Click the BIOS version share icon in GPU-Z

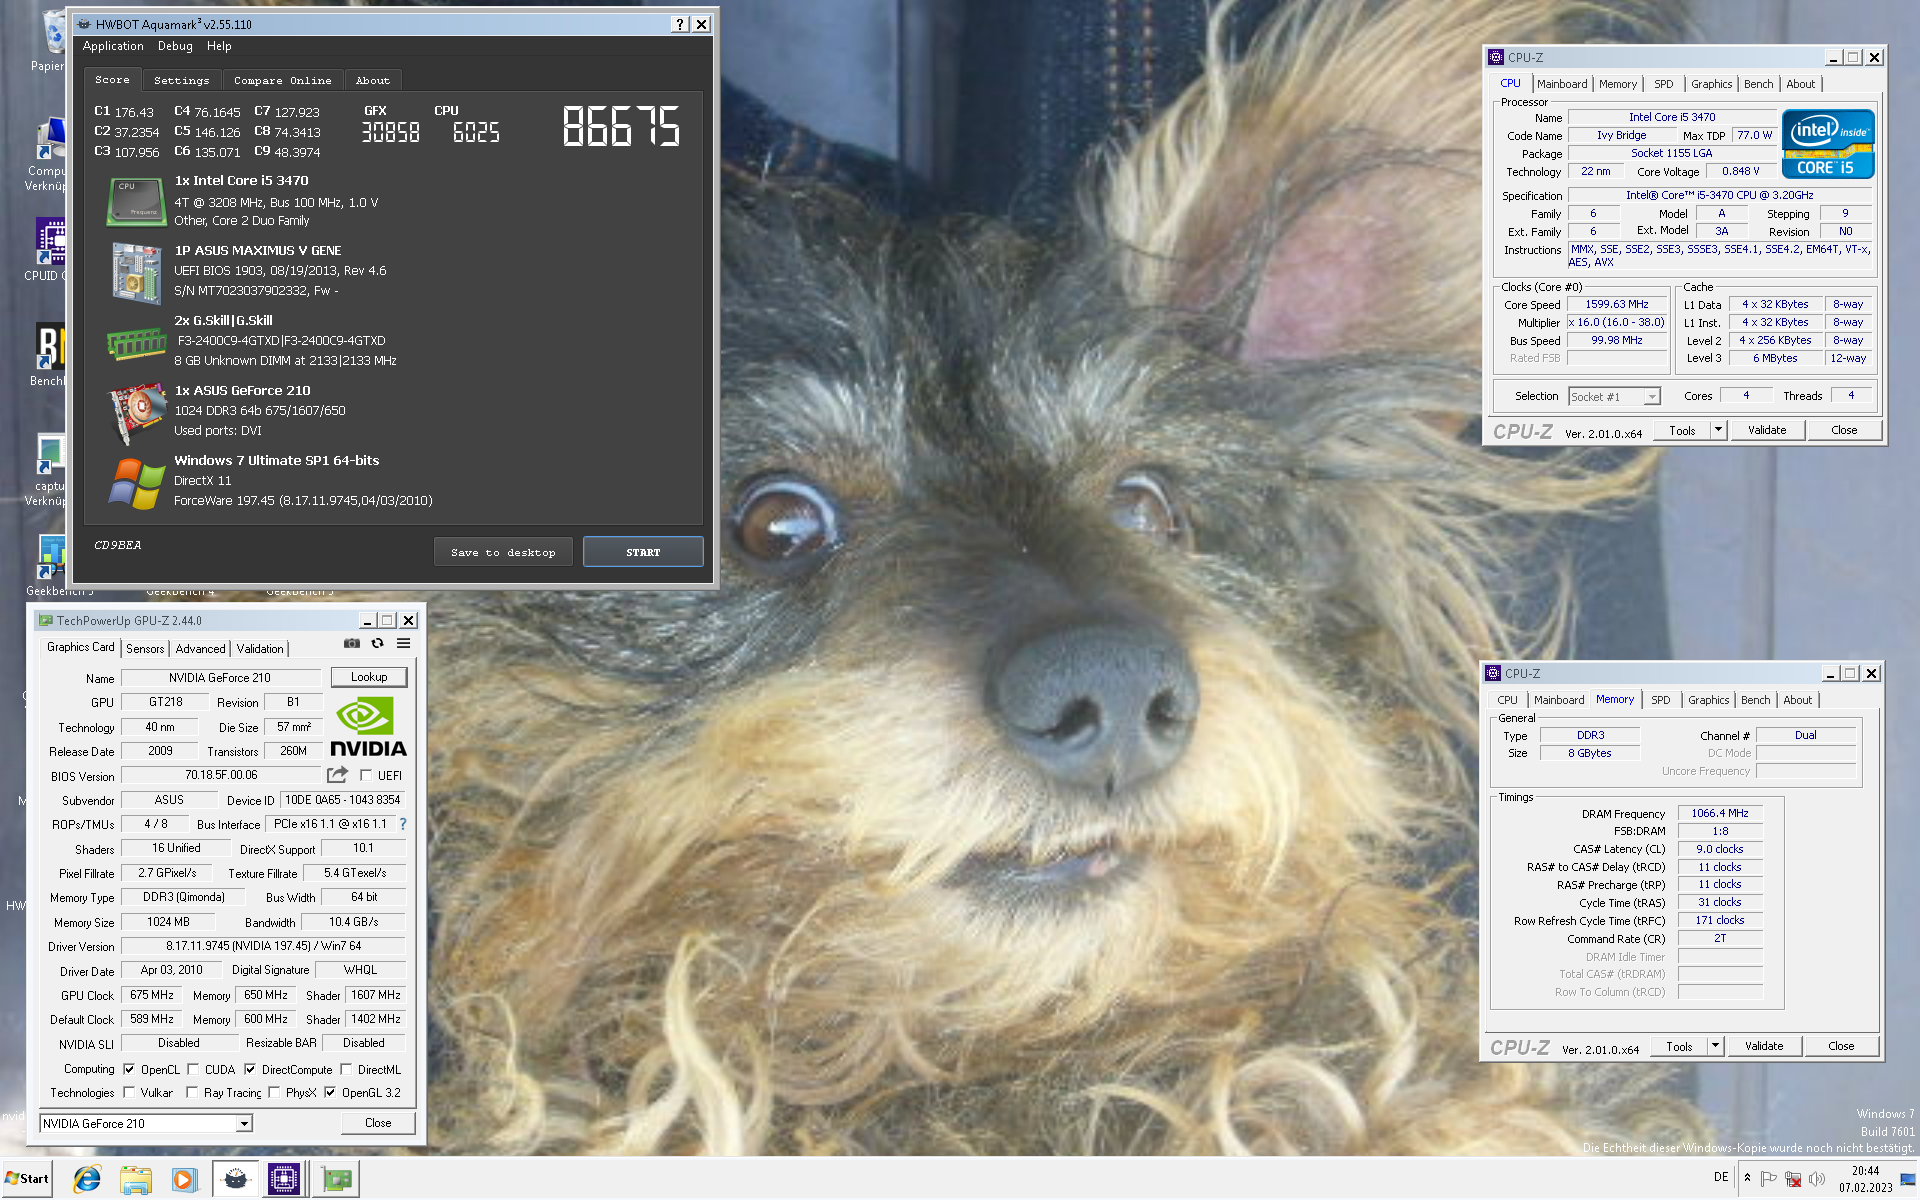point(337,775)
